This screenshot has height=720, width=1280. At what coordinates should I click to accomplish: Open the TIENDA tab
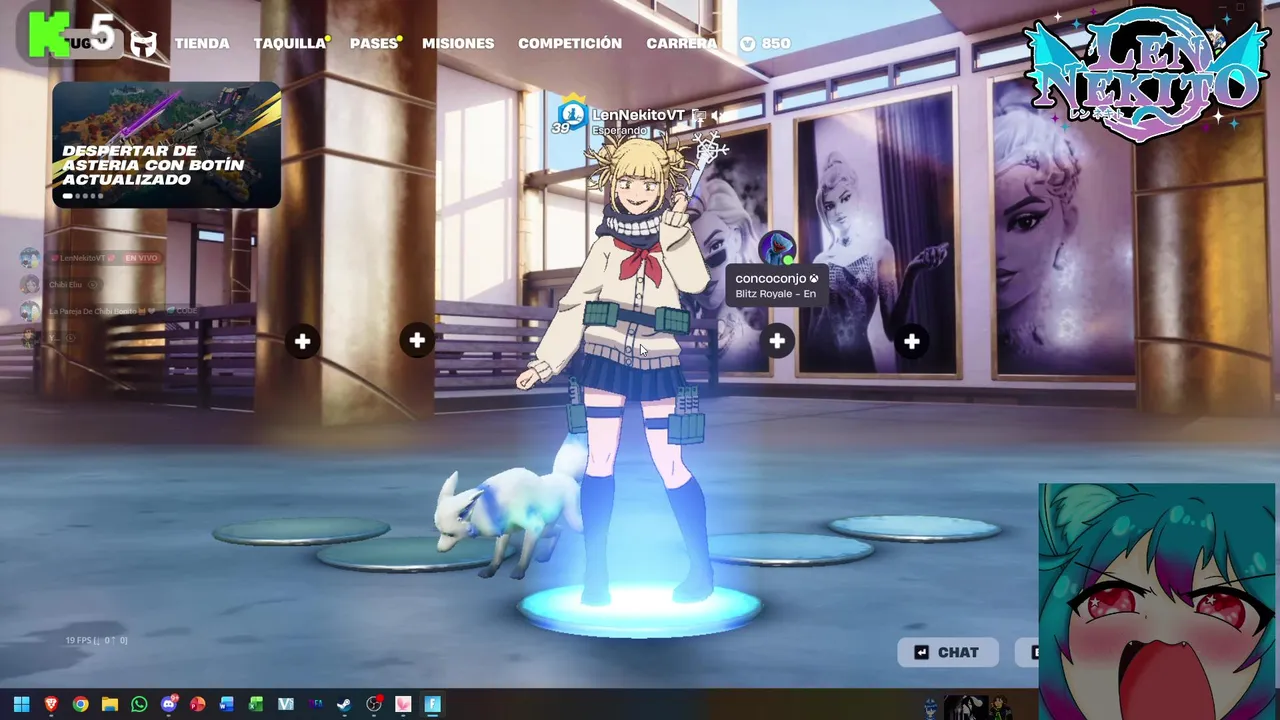point(202,44)
